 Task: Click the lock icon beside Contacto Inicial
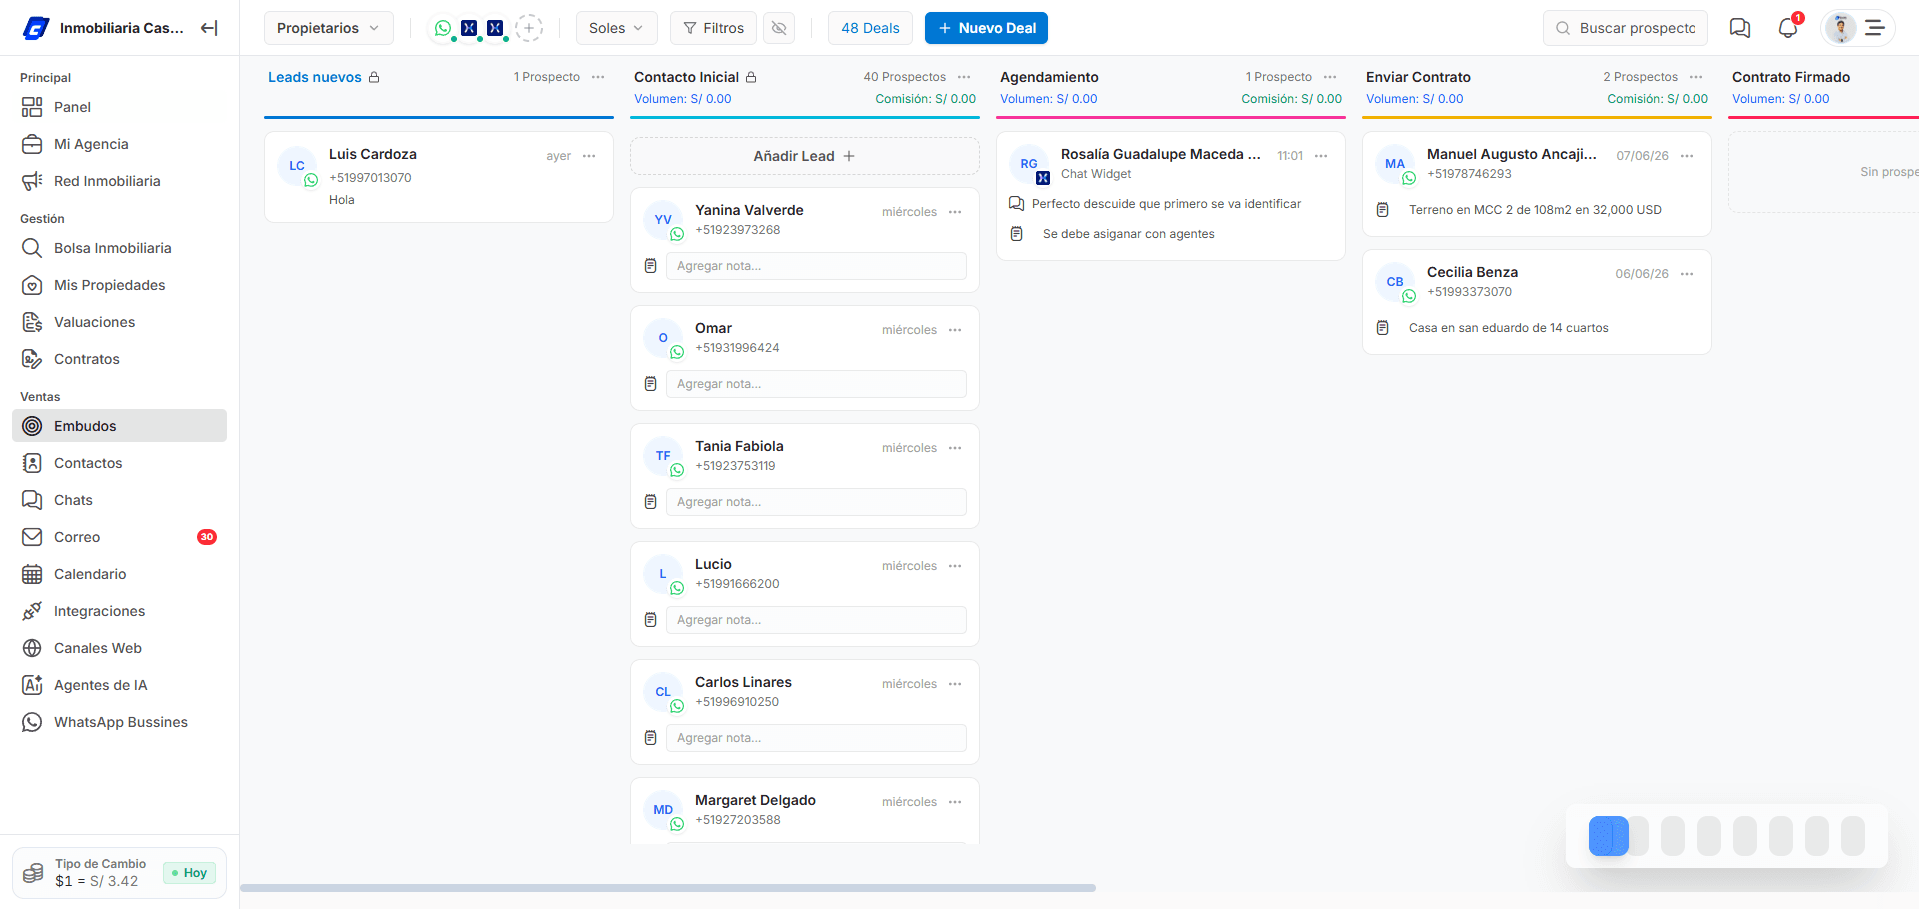coord(751,77)
